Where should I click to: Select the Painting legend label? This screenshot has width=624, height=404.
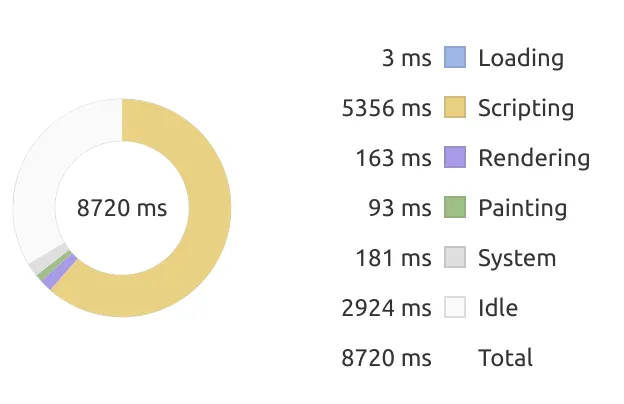pyautogui.click(x=522, y=208)
